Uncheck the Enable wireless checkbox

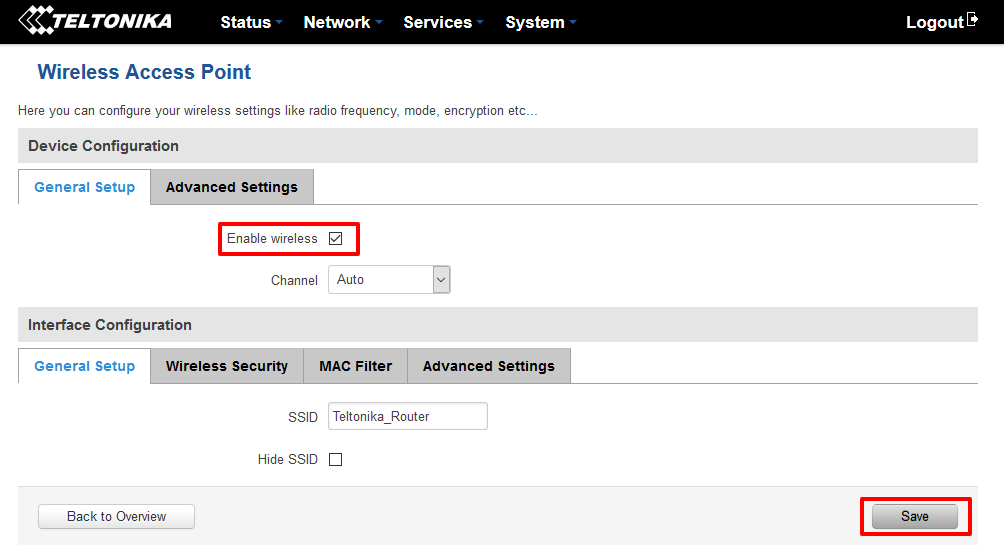tap(336, 239)
